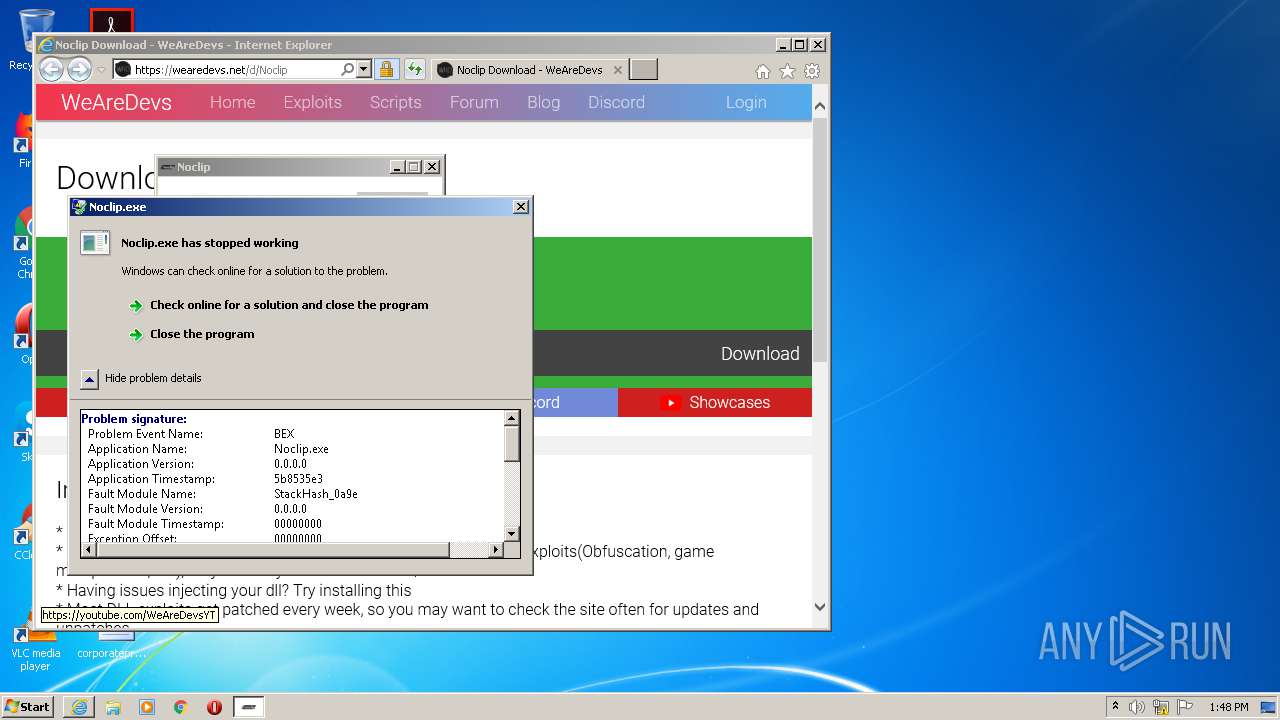Click green arrow beside Check online option
The height and width of the screenshot is (720, 1280).
[x=136, y=306]
